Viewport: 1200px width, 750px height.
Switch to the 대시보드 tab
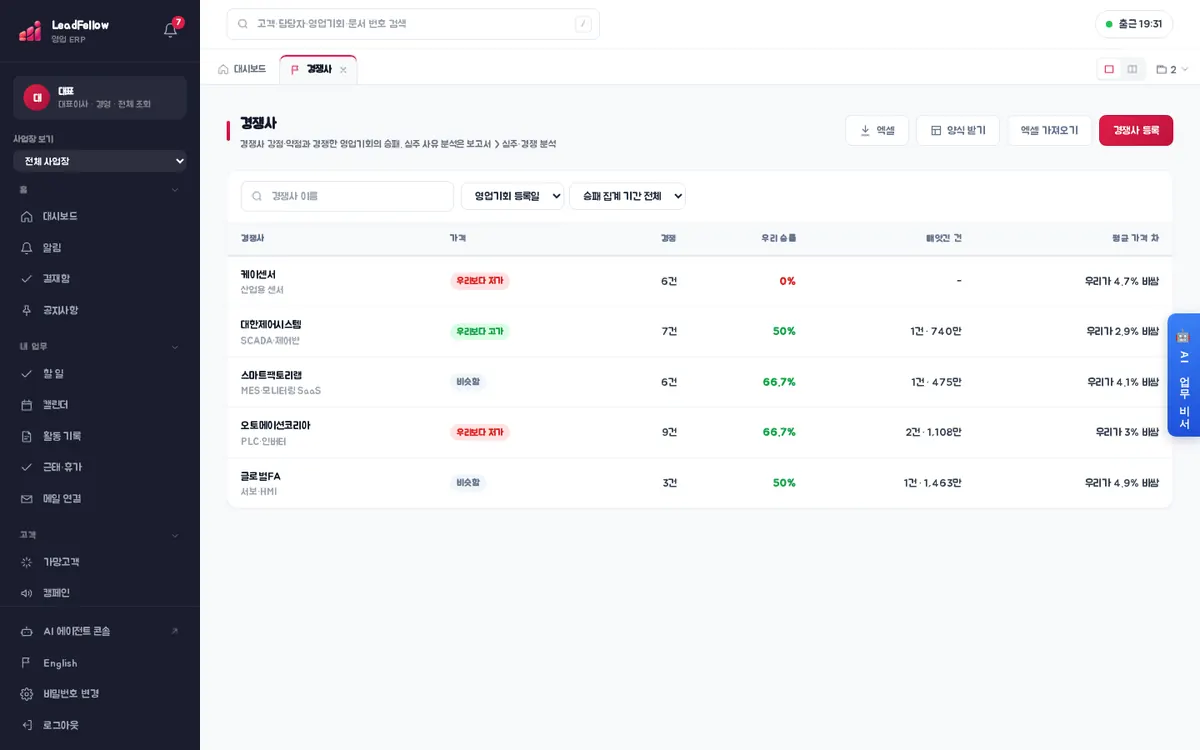coord(242,70)
